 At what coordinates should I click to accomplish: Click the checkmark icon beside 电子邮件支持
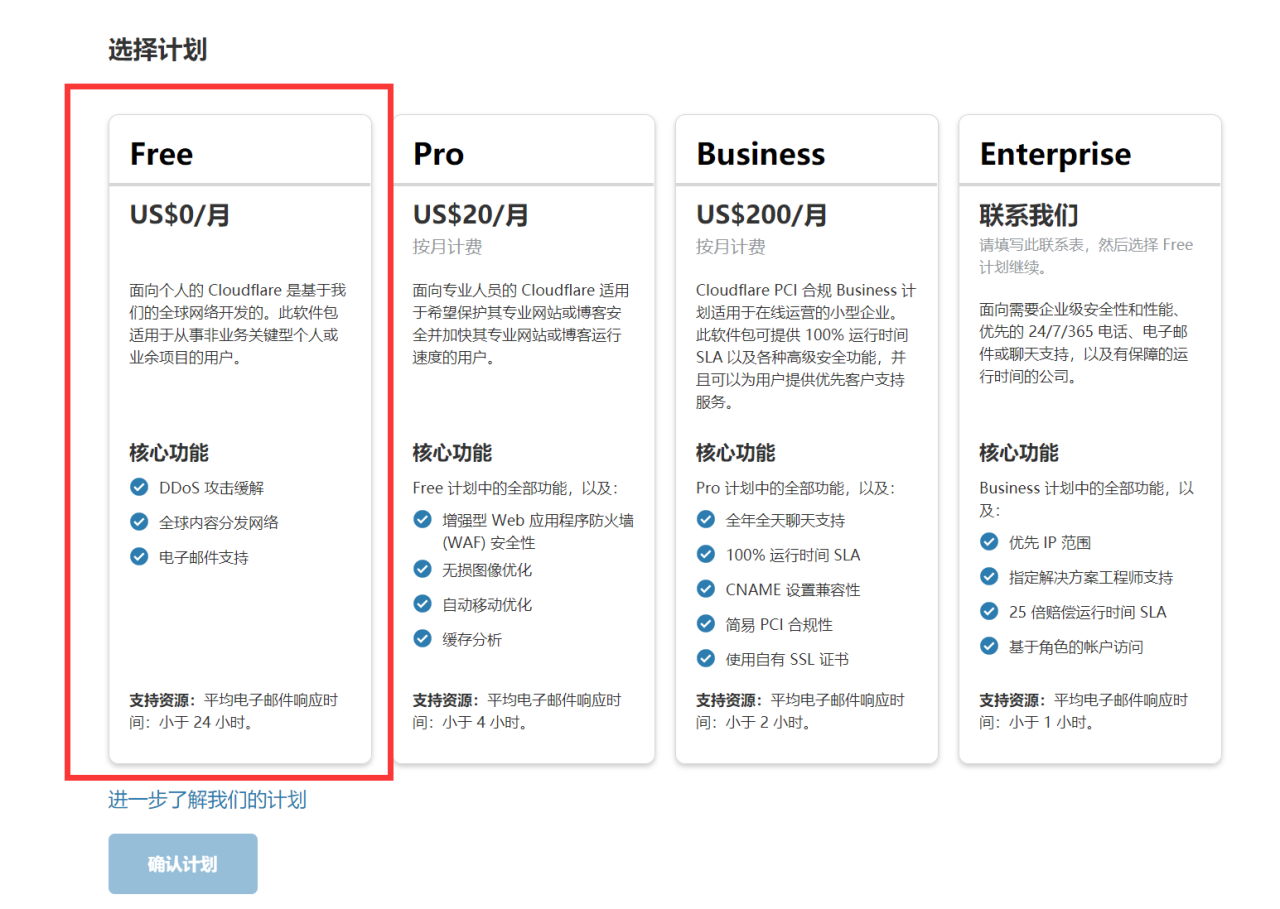[139, 557]
